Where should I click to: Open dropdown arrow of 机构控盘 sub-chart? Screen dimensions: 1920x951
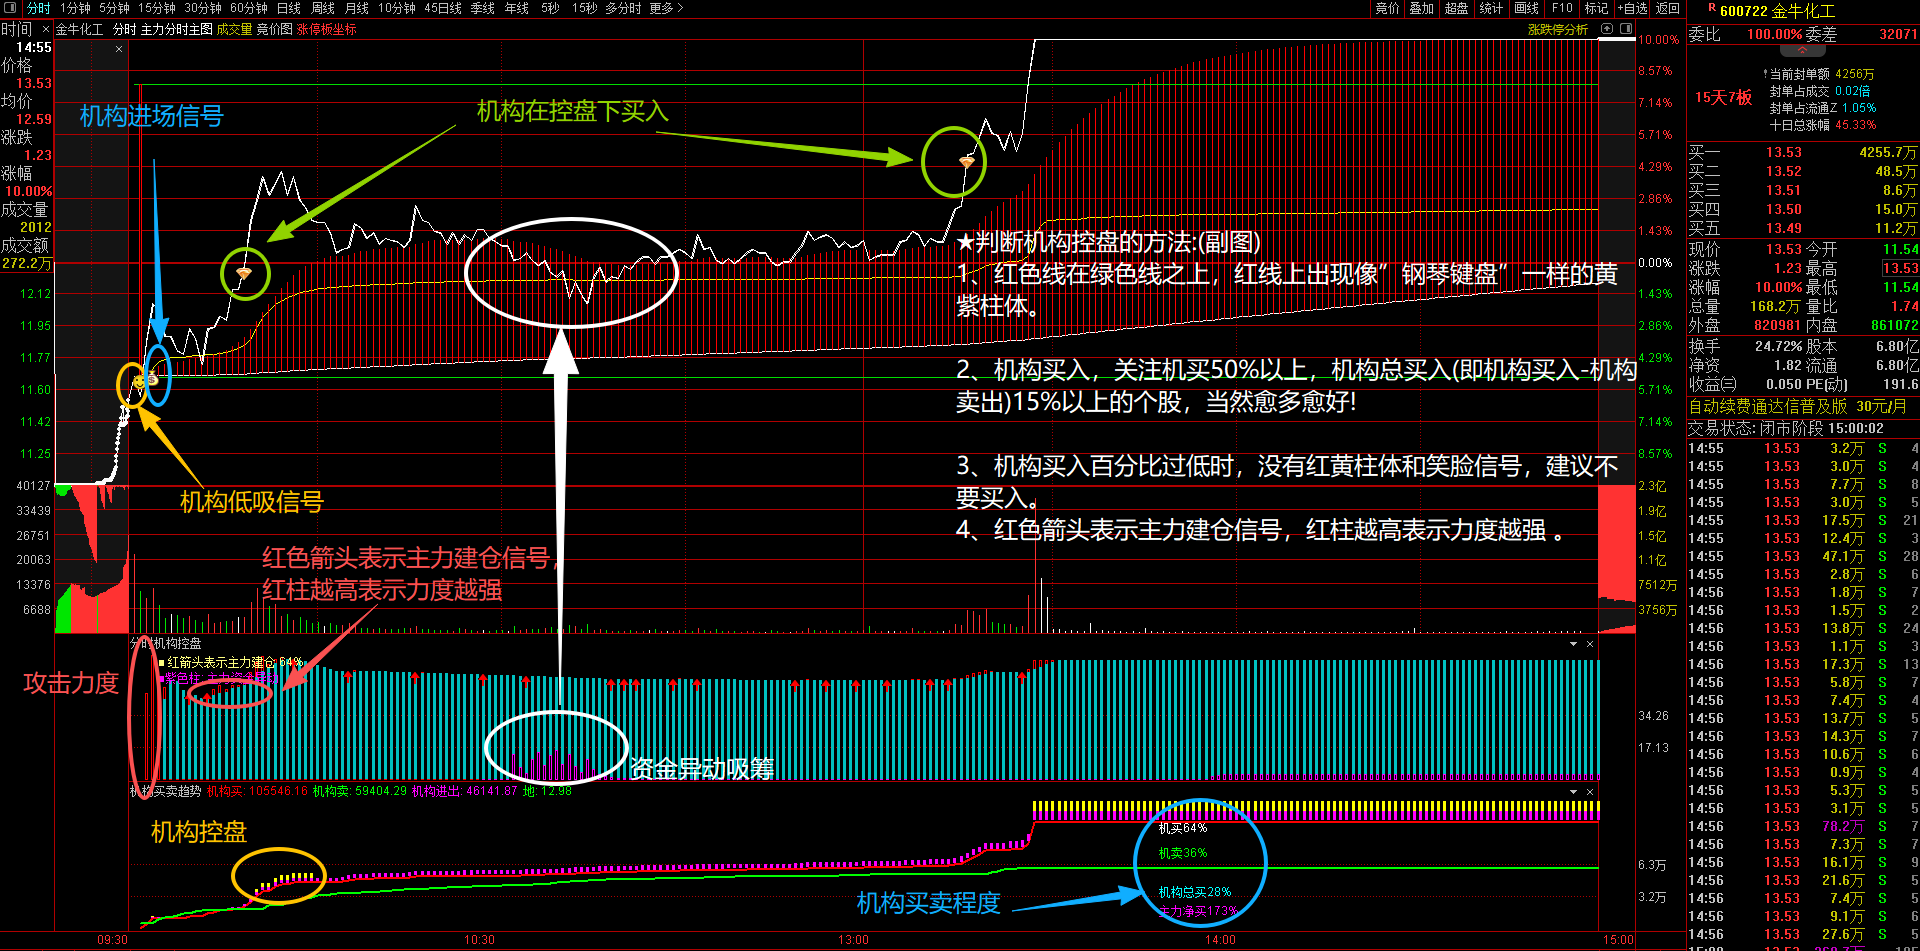pos(1573,644)
